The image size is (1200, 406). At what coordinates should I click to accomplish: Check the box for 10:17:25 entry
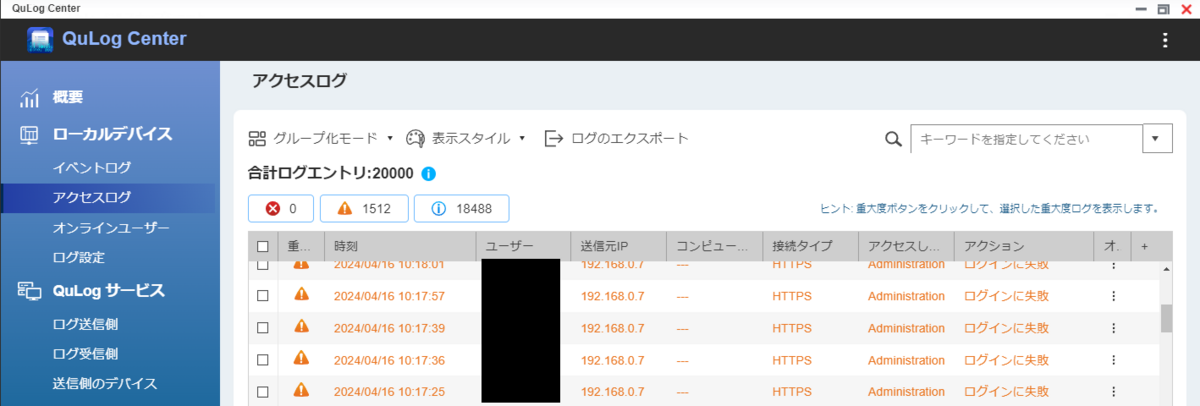coord(263,392)
